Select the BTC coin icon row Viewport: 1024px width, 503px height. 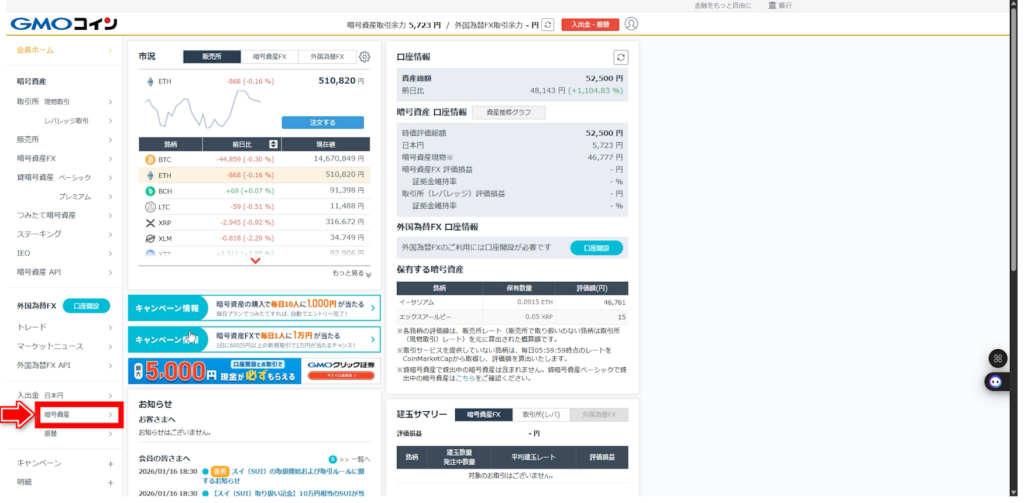point(151,159)
